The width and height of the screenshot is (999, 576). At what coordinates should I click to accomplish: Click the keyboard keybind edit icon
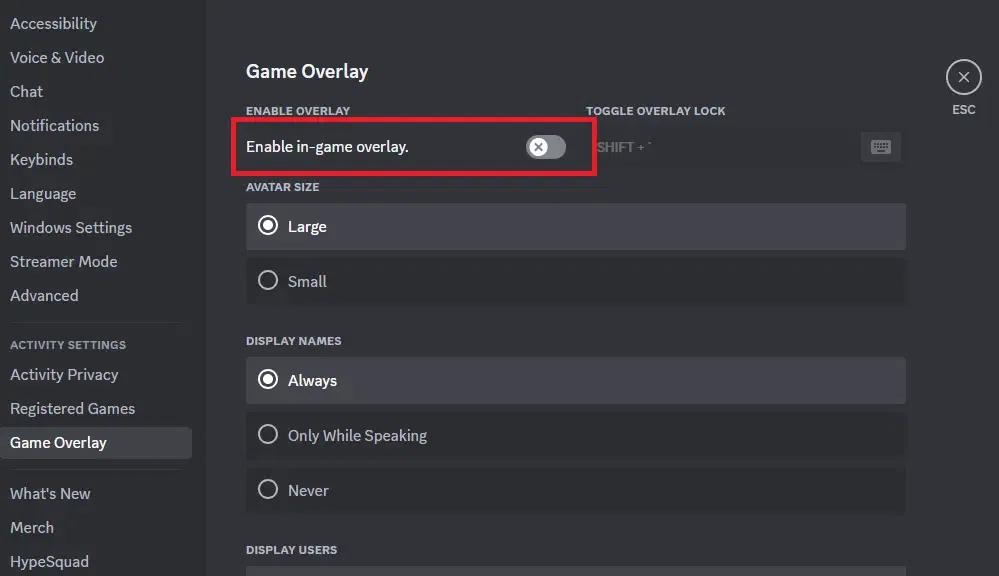point(880,147)
